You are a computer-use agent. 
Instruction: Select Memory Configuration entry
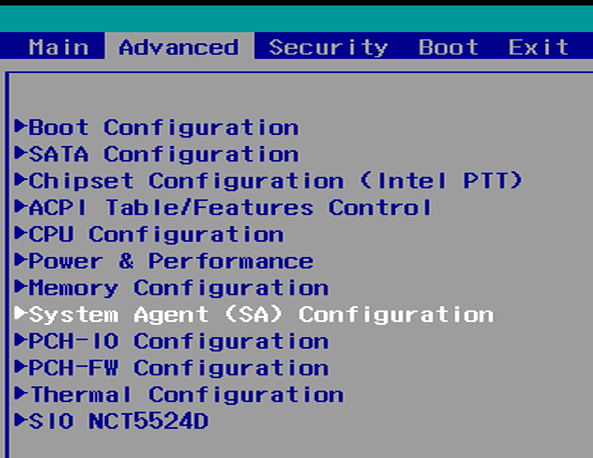coord(179,289)
